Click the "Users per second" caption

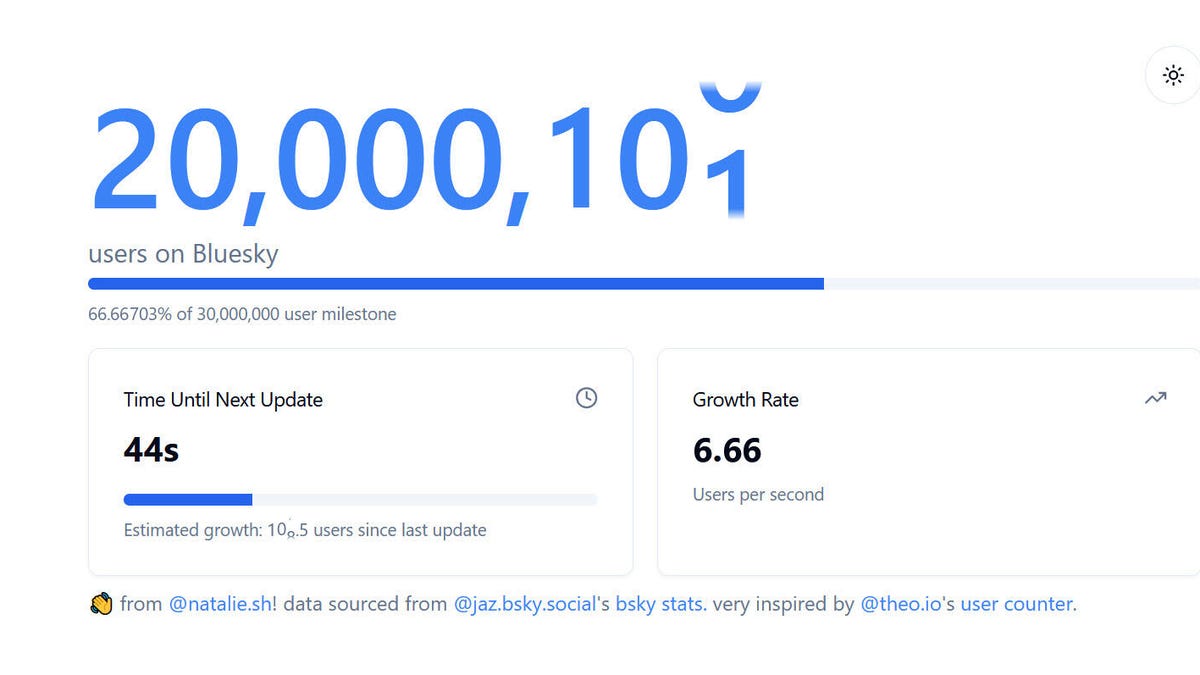pos(758,494)
